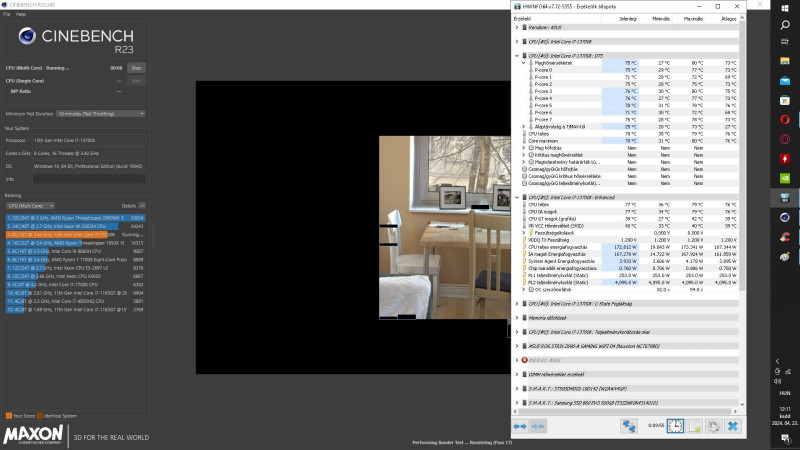Viewport: 800px width, 450px height.
Task: Open File Explorer from the taskbar
Action: [x=785, y=61]
